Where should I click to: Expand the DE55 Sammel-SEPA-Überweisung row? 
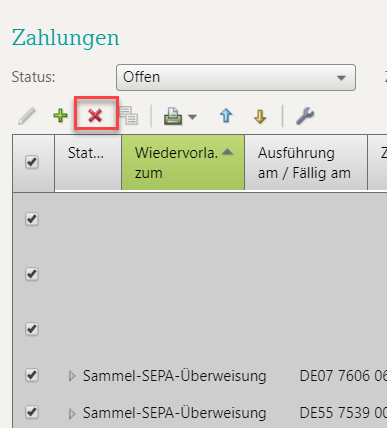coord(72,413)
